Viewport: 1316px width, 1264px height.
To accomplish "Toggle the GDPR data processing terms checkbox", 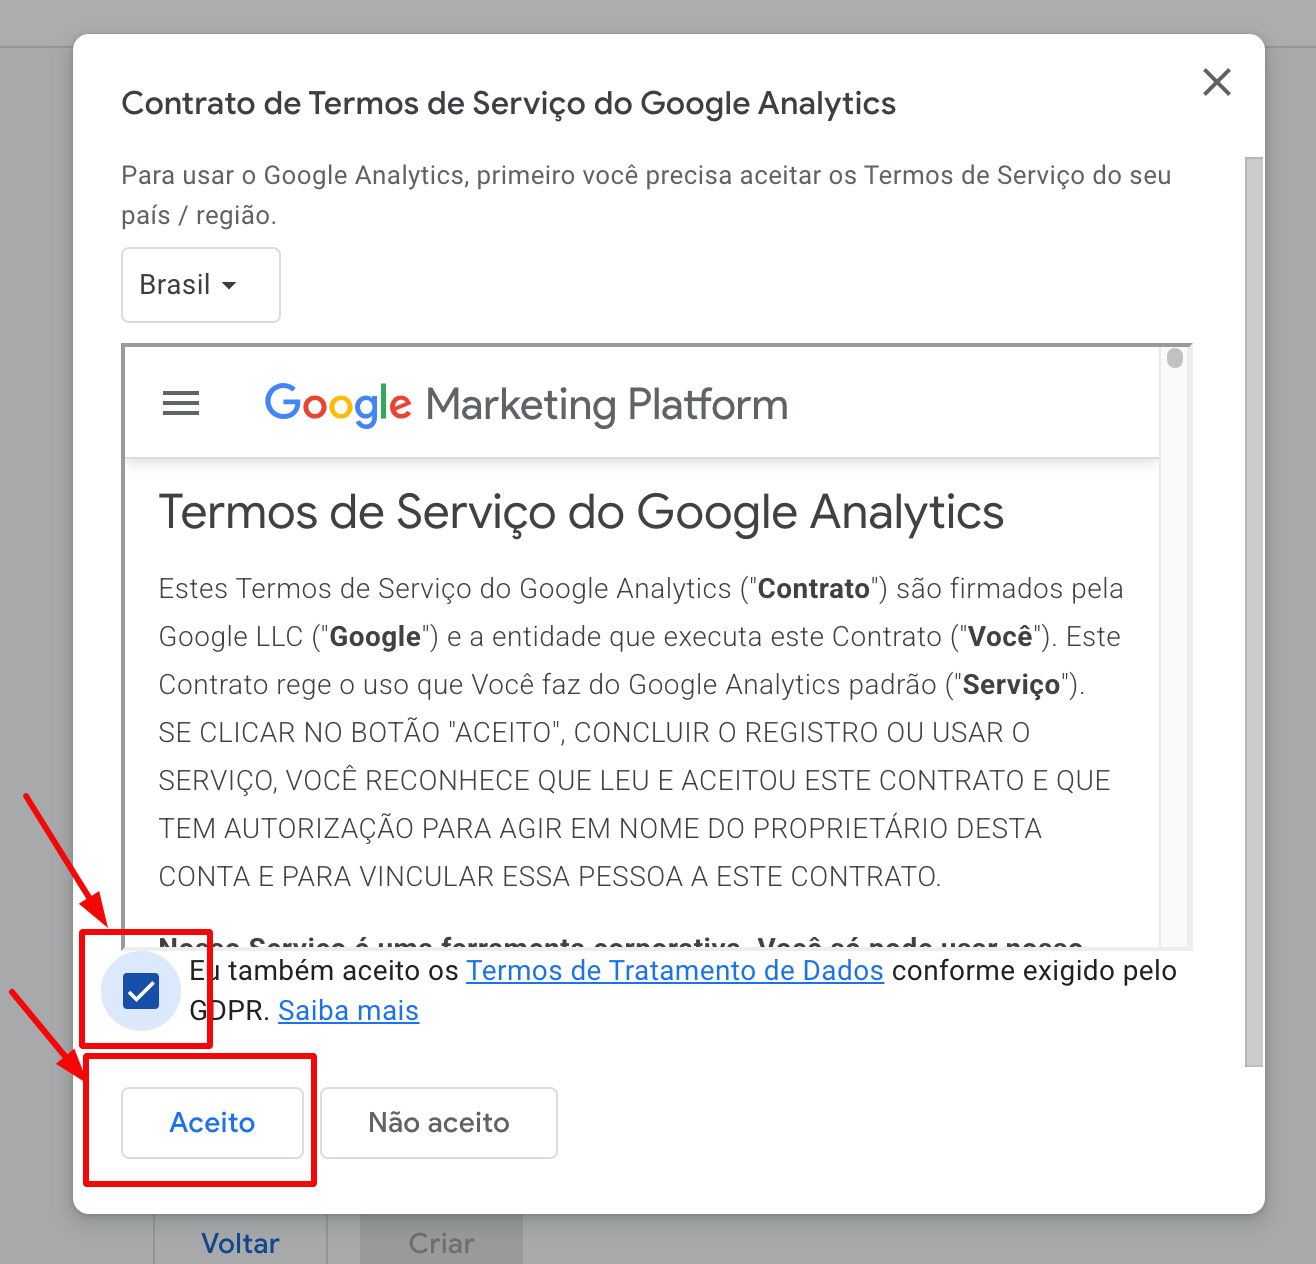I will (x=141, y=991).
